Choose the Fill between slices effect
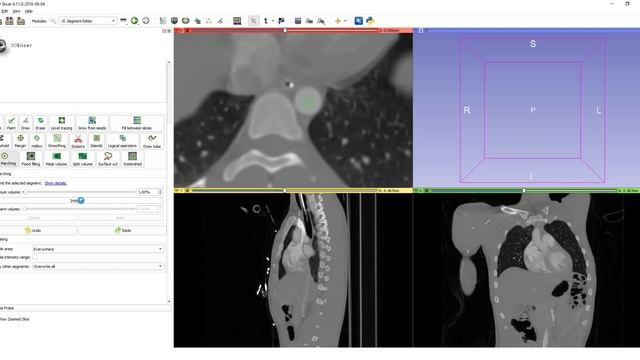Viewport: 640px width, 360px height. click(x=137, y=123)
